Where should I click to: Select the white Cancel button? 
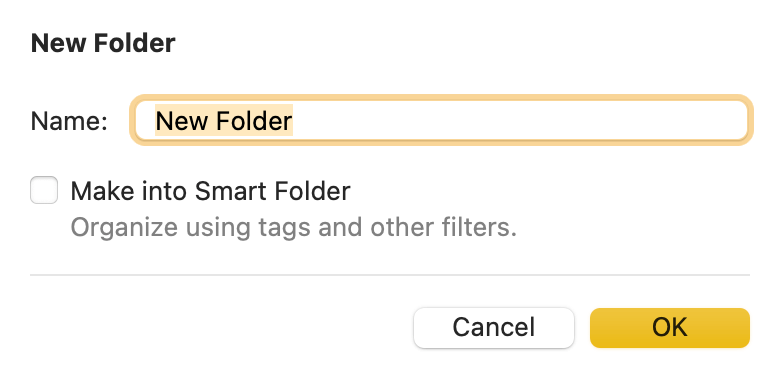(494, 327)
